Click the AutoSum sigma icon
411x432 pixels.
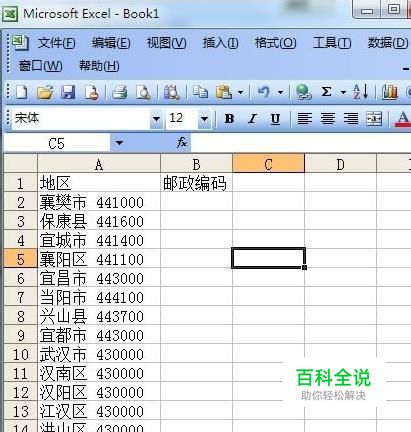coord(326,92)
